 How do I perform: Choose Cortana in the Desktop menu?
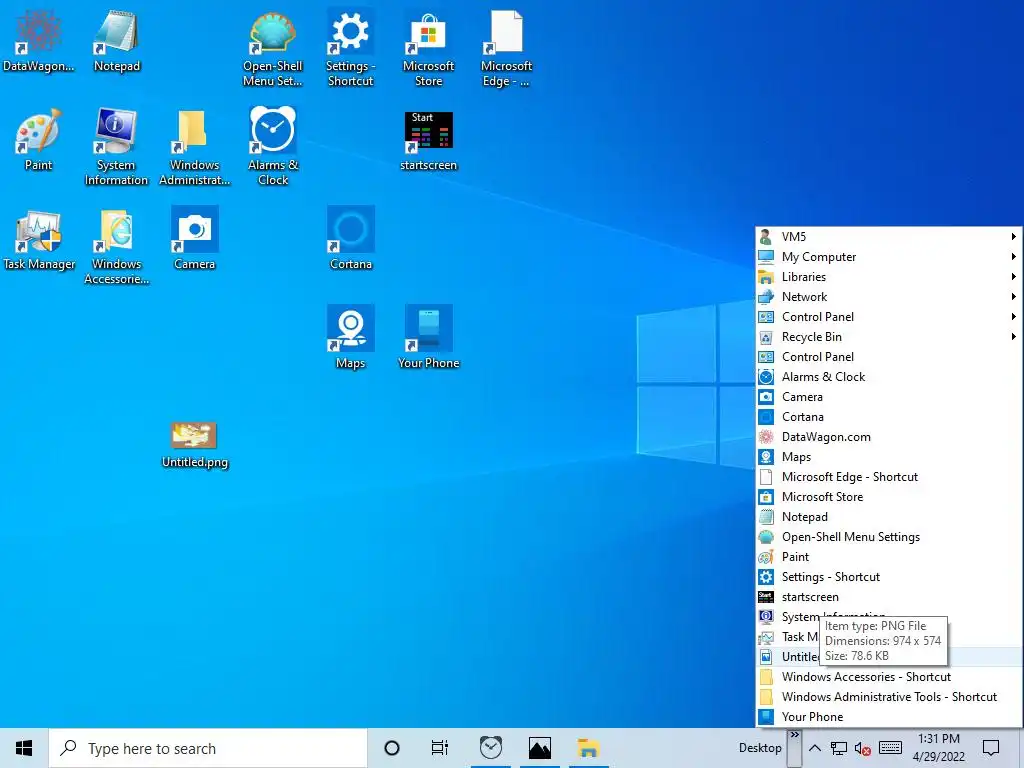(888, 417)
